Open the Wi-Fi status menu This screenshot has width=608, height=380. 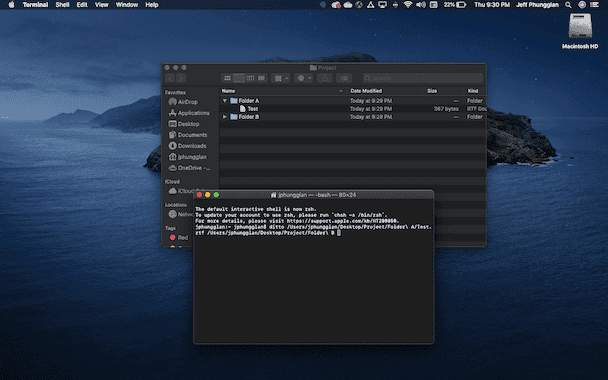tap(408, 5)
